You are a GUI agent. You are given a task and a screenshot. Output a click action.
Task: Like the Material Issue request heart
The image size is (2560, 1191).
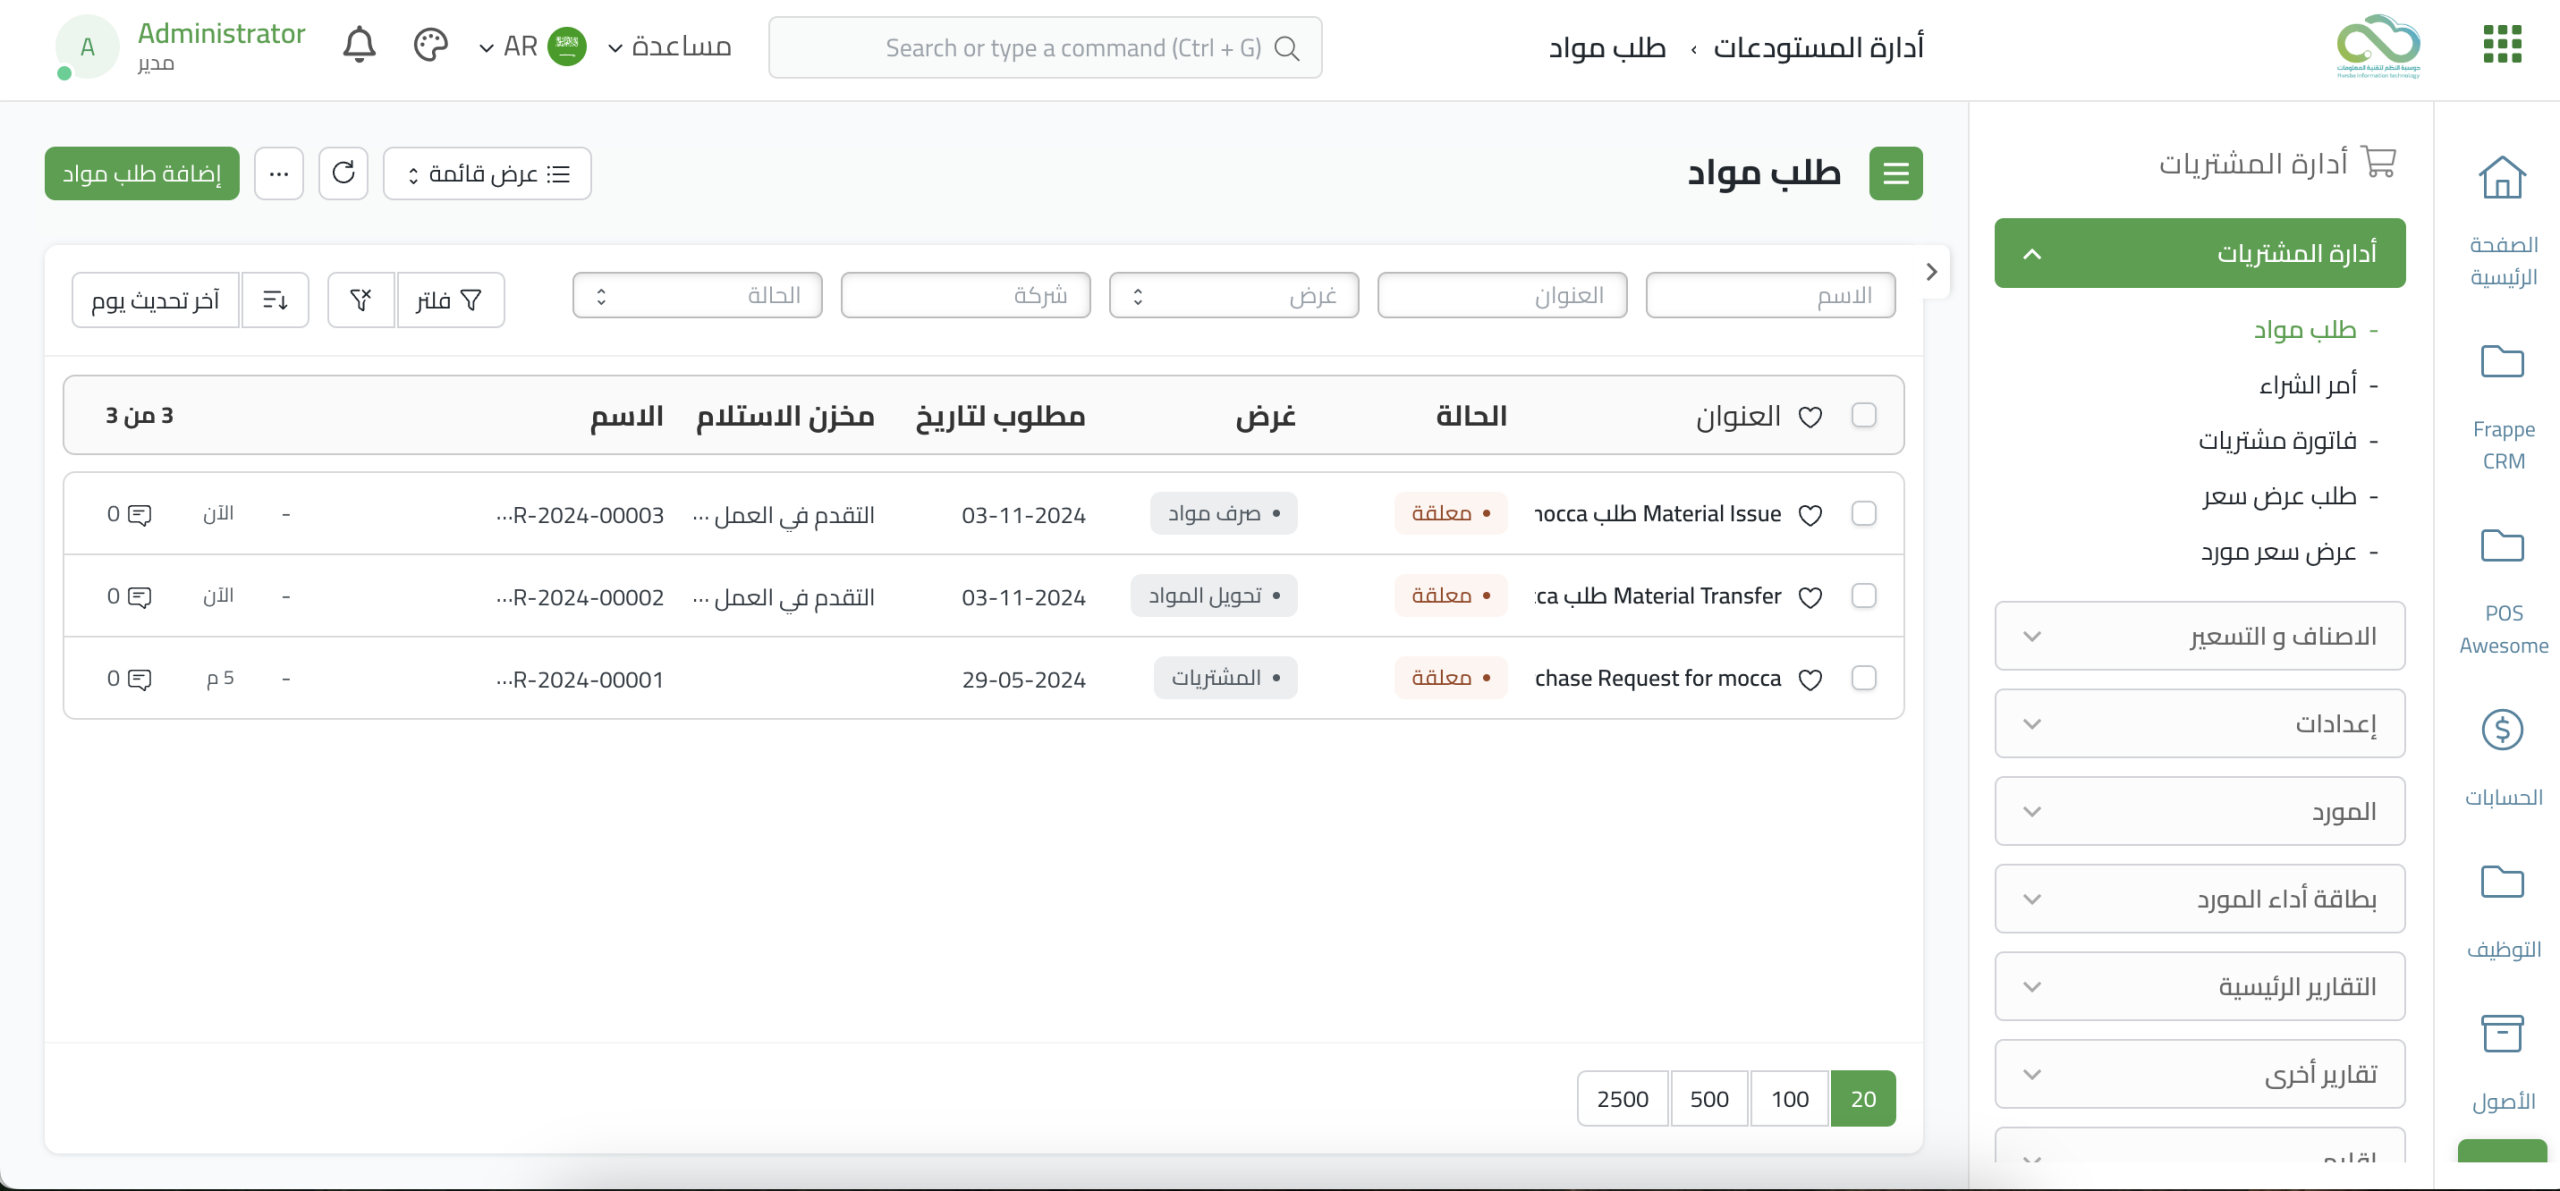click(x=1810, y=515)
